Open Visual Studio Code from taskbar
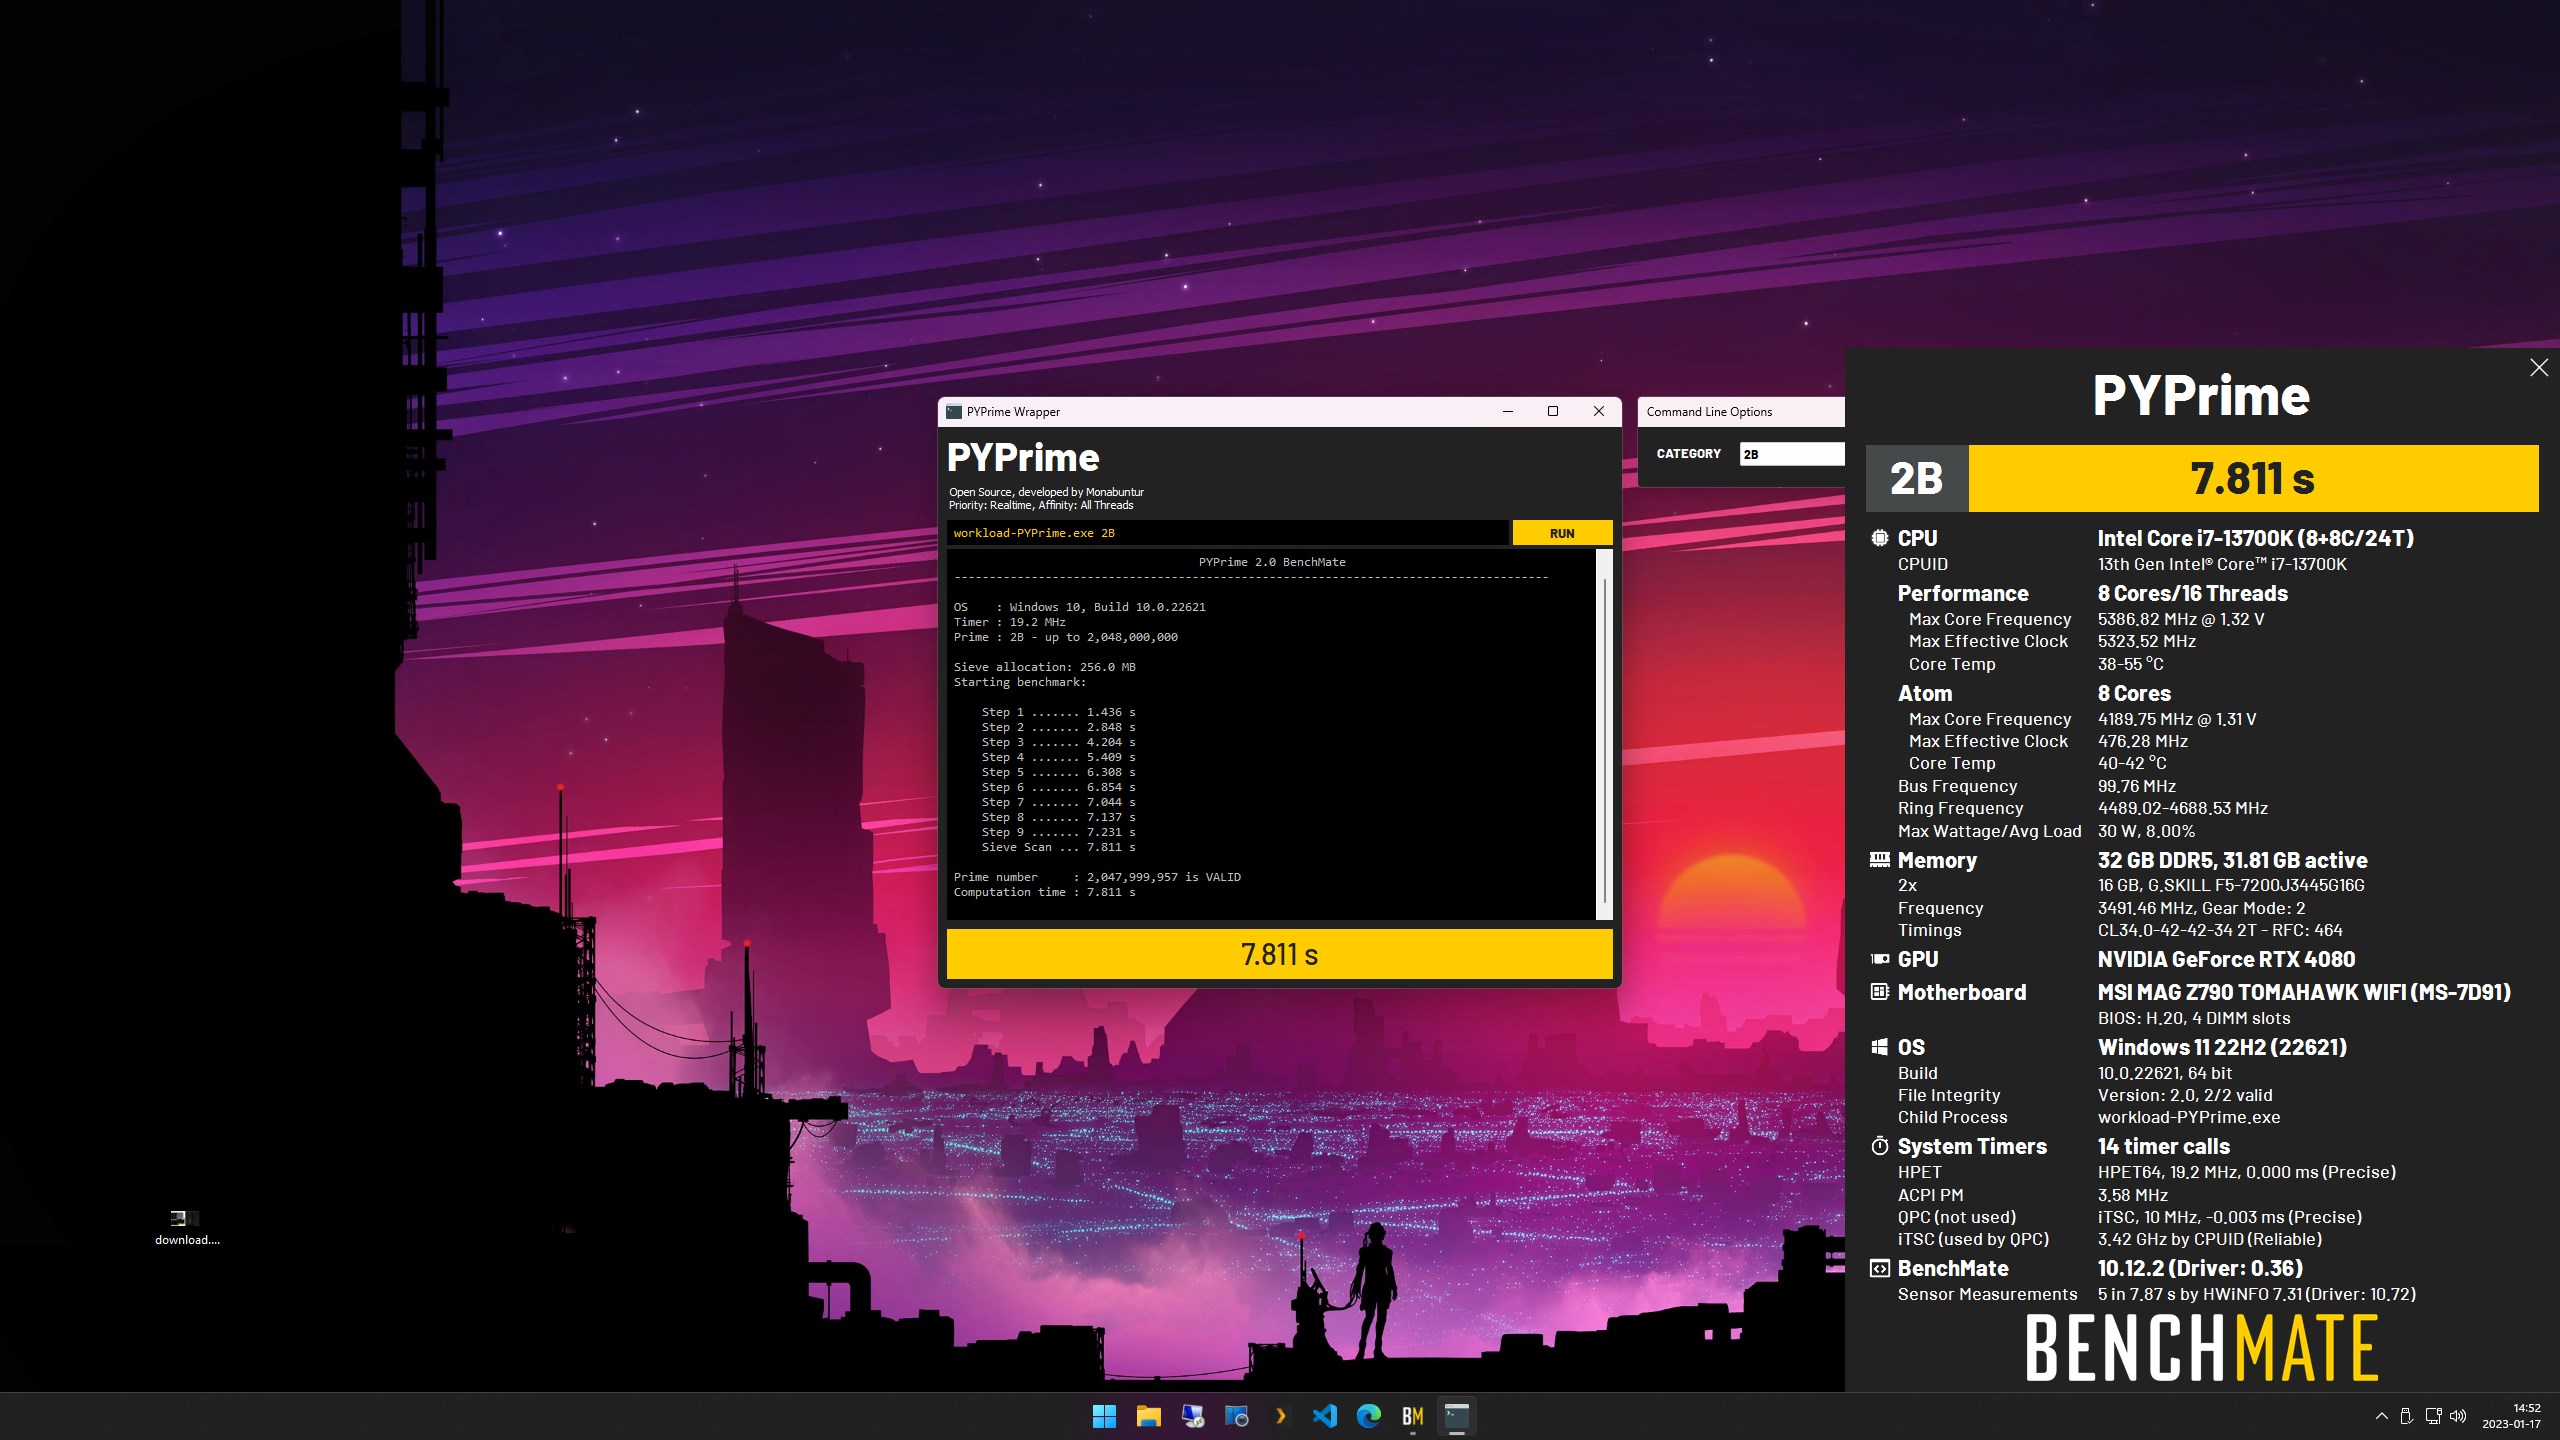Screen dimensions: 2560x1440 (x=1324, y=1416)
